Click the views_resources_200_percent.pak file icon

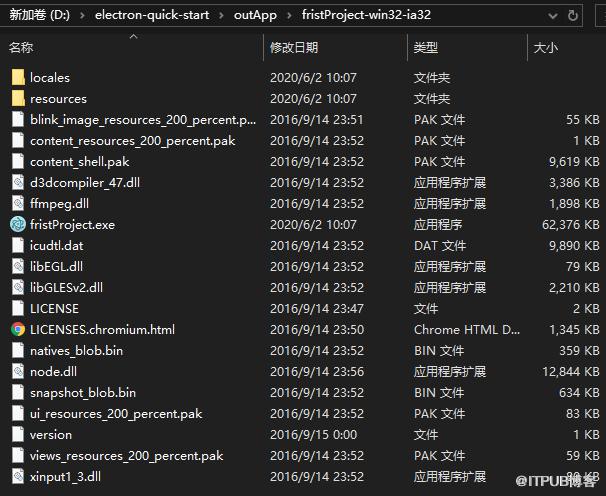[x=18, y=455]
